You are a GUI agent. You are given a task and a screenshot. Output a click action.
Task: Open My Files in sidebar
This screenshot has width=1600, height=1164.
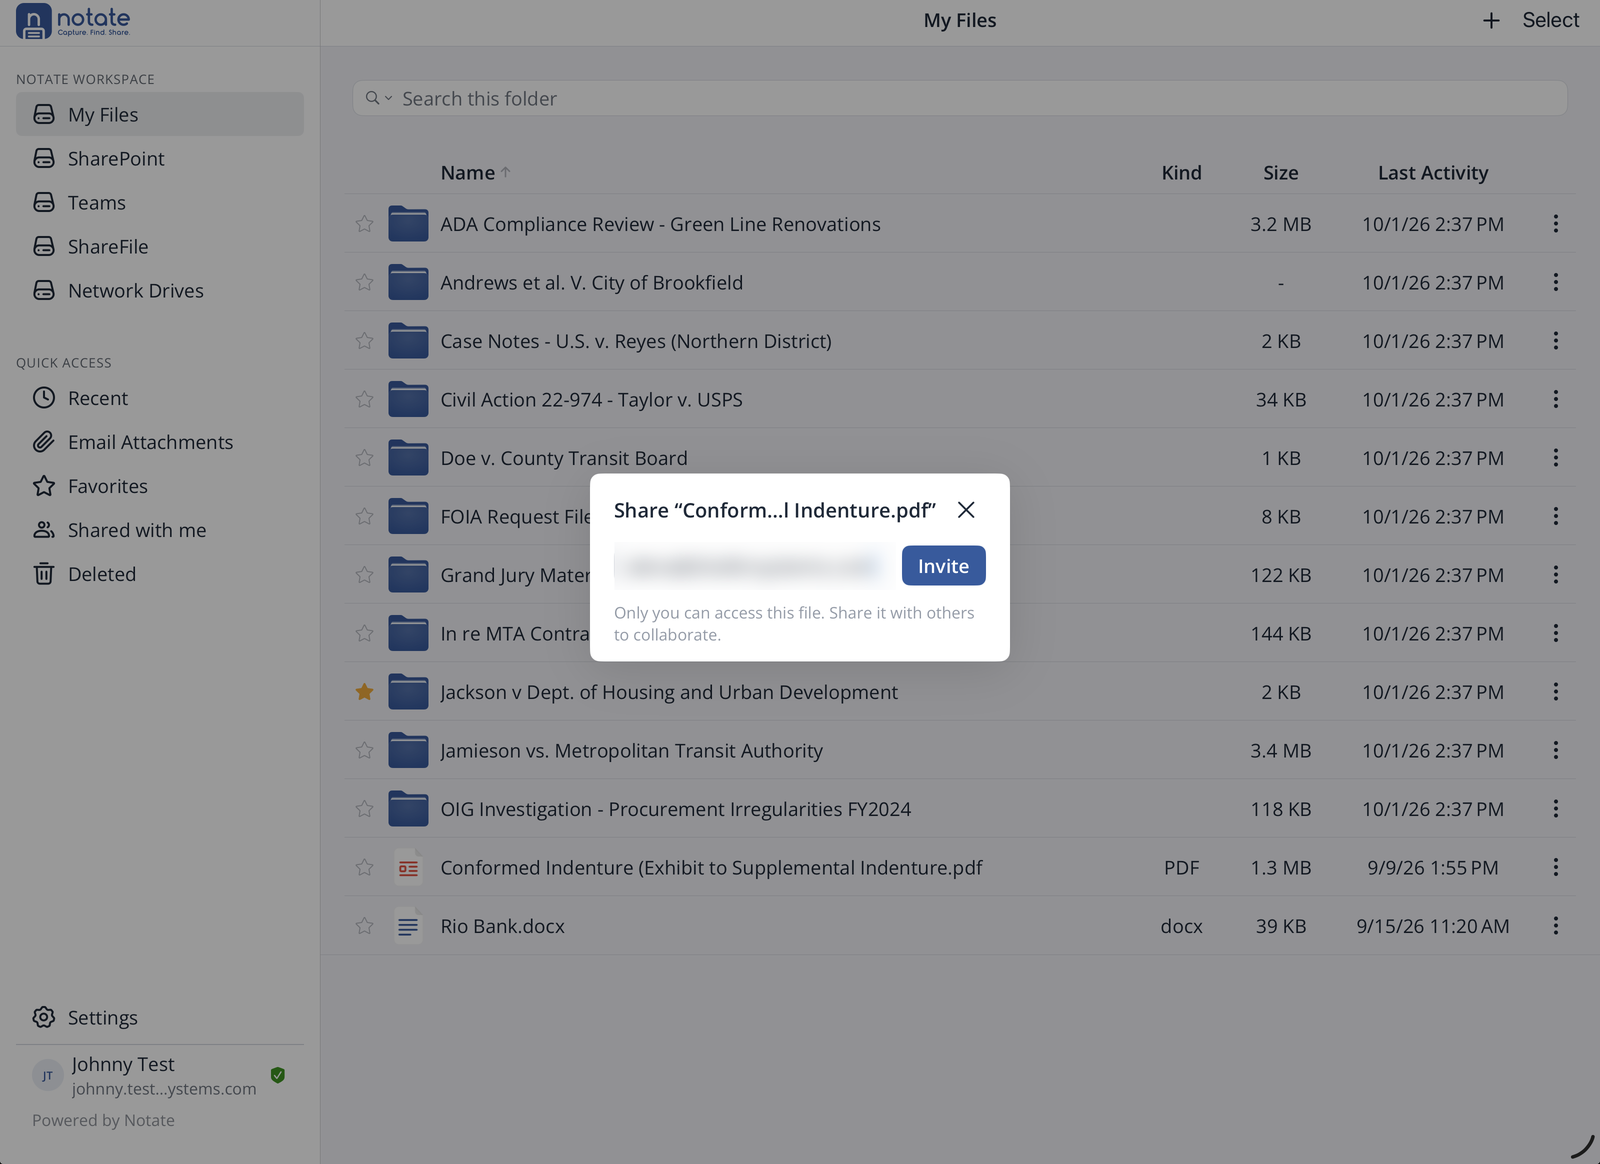[160, 114]
